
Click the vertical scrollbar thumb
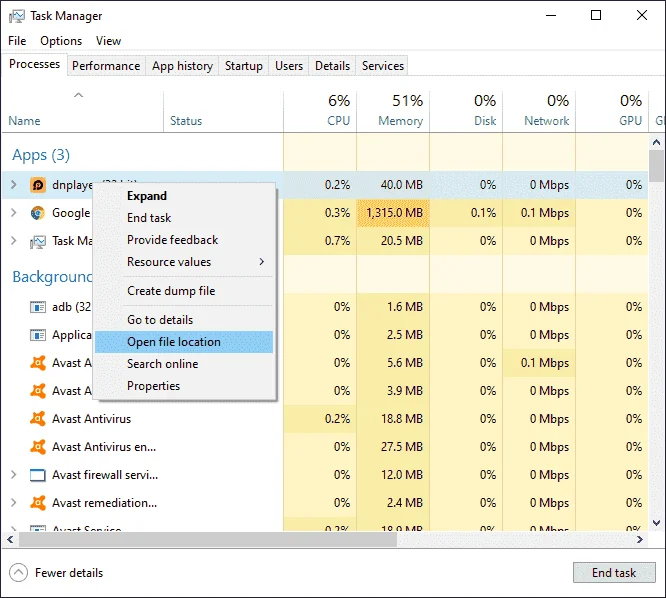click(657, 166)
